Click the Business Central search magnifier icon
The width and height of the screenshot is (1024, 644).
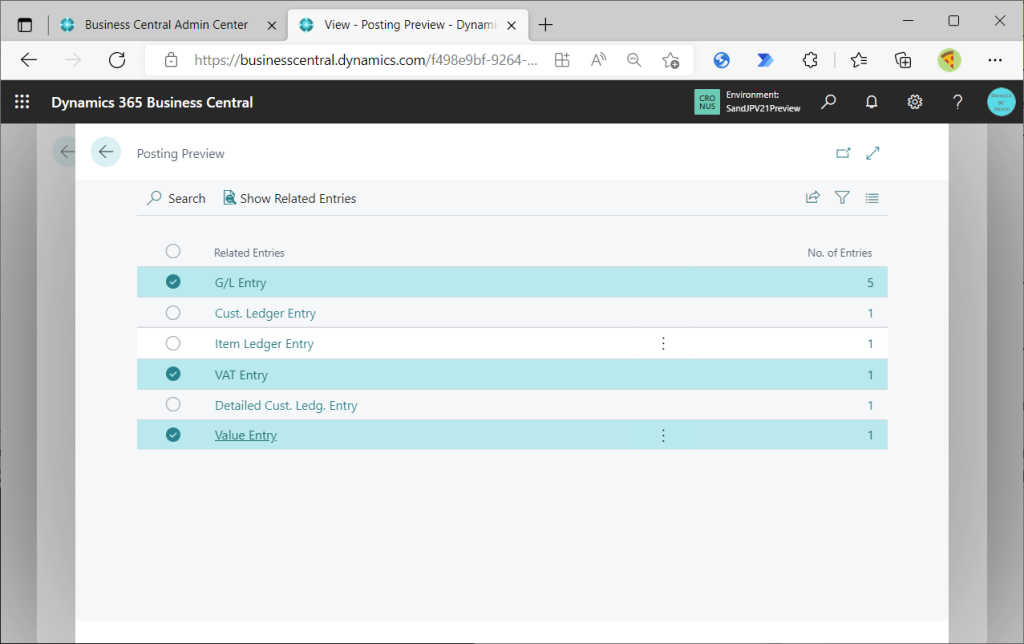pyautogui.click(x=829, y=102)
